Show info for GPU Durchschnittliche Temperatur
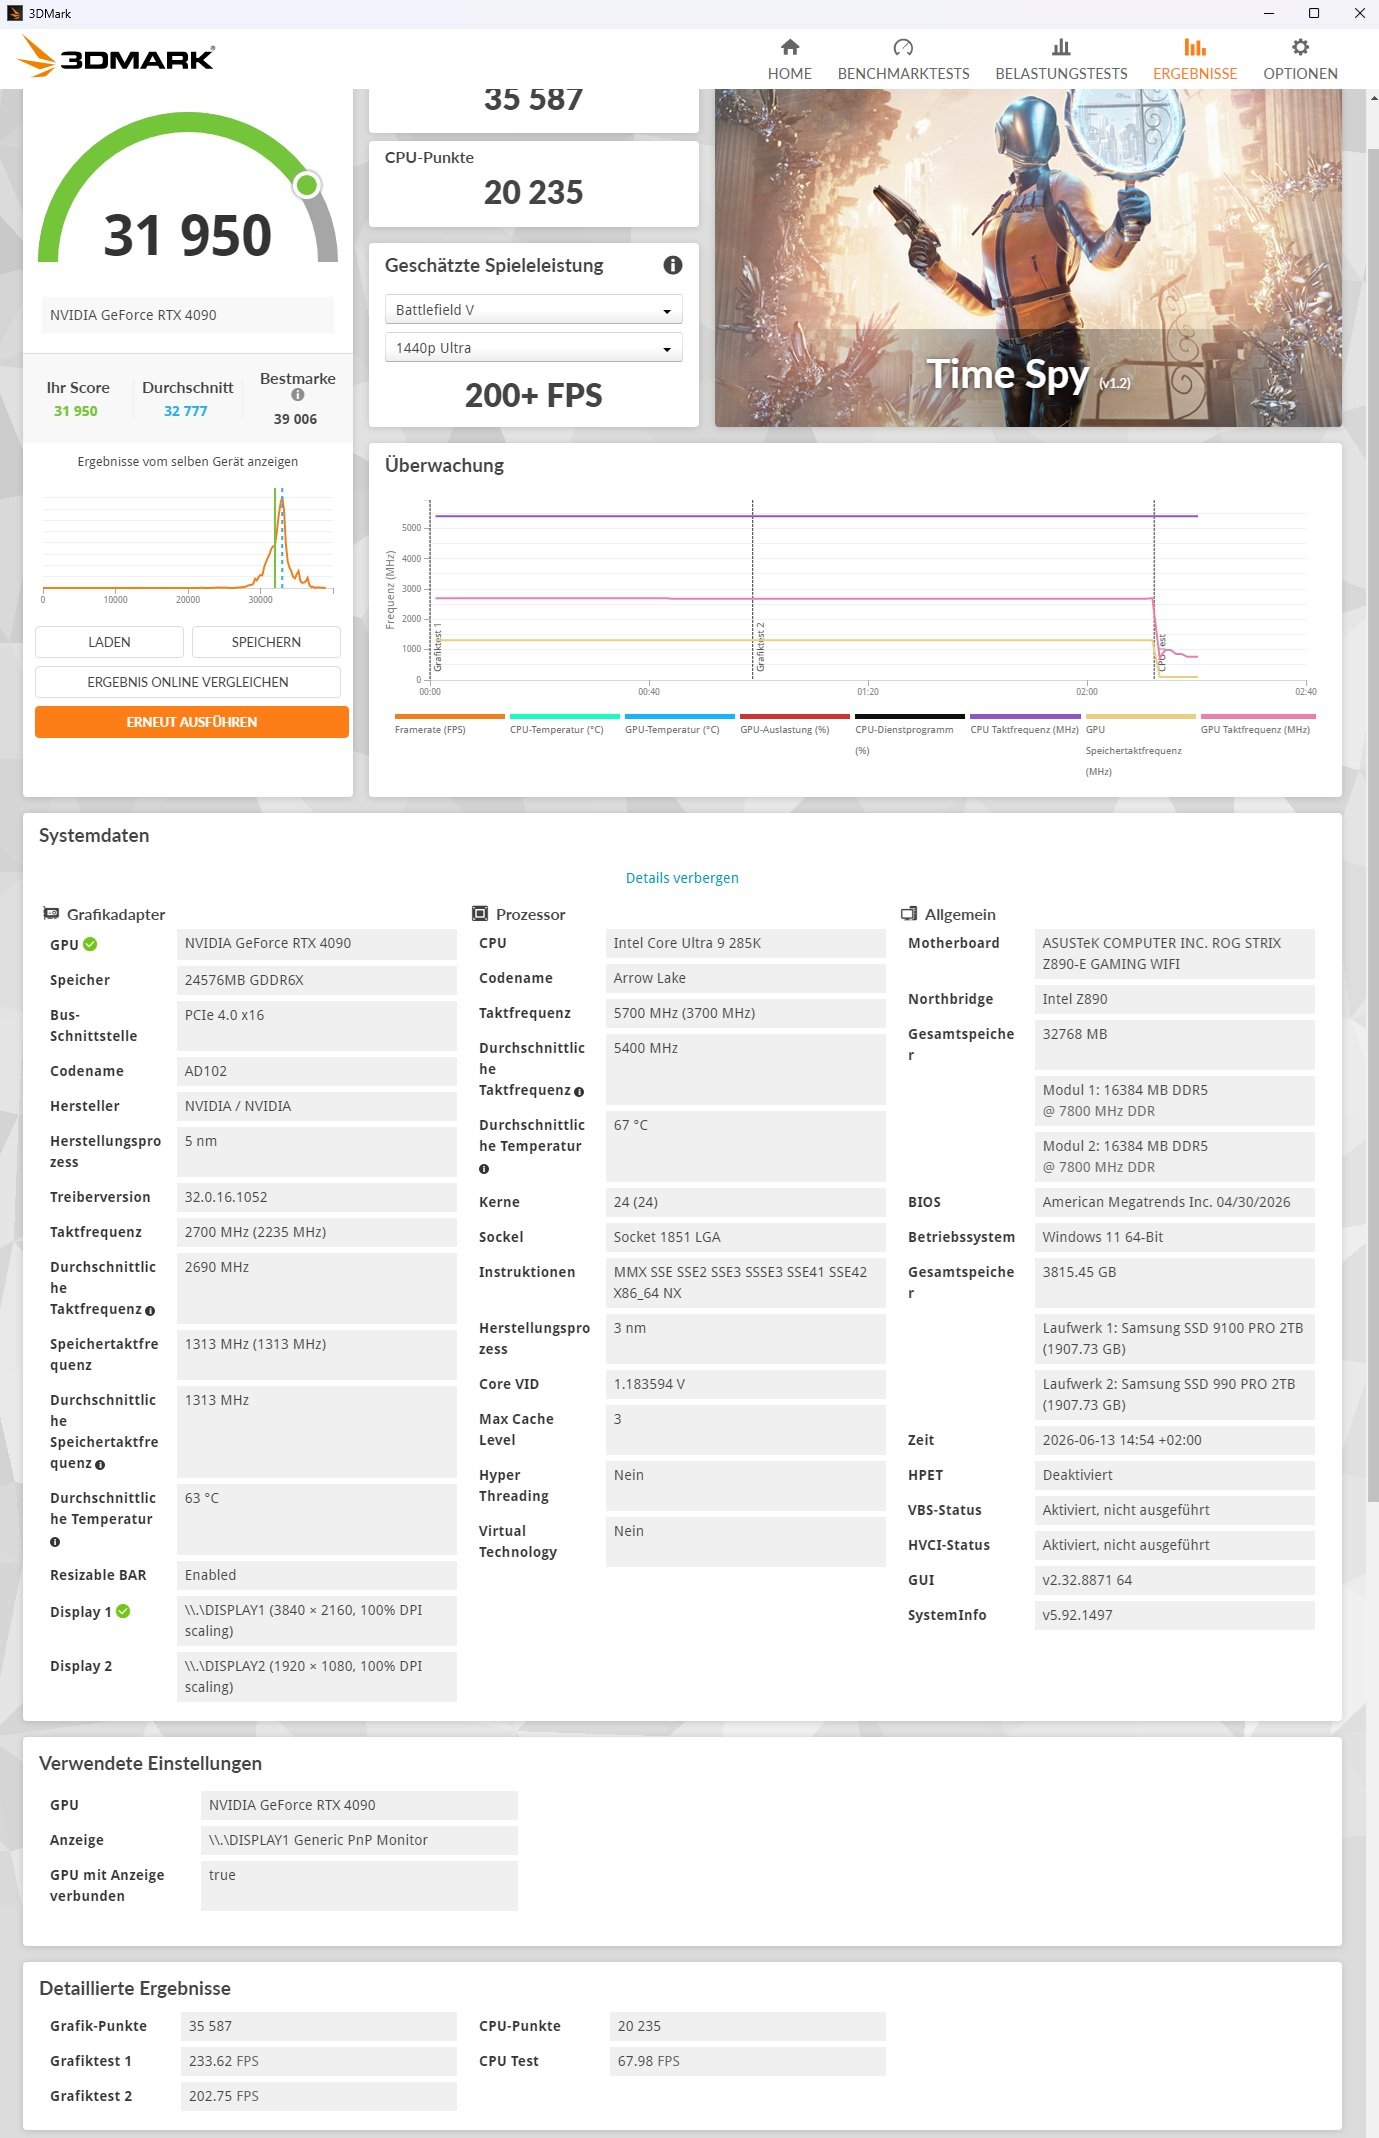Viewport: 1379px width, 2138px height. 55,1542
